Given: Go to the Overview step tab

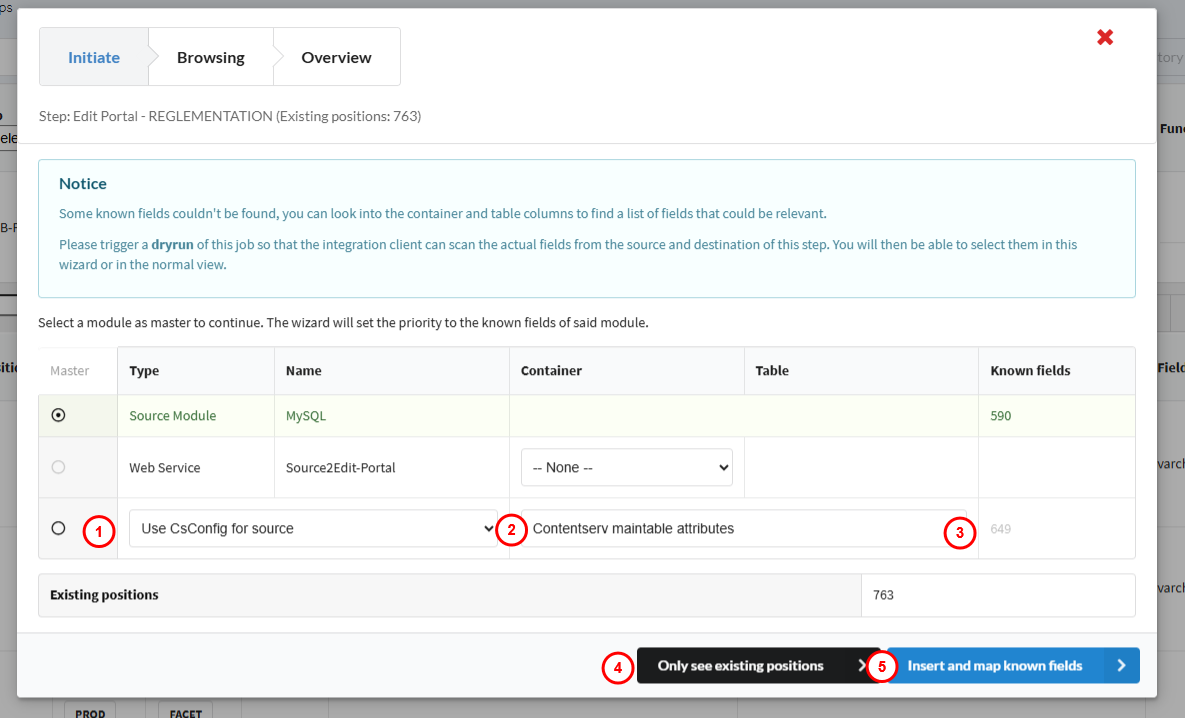Looking at the screenshot, I should [336, 58].
